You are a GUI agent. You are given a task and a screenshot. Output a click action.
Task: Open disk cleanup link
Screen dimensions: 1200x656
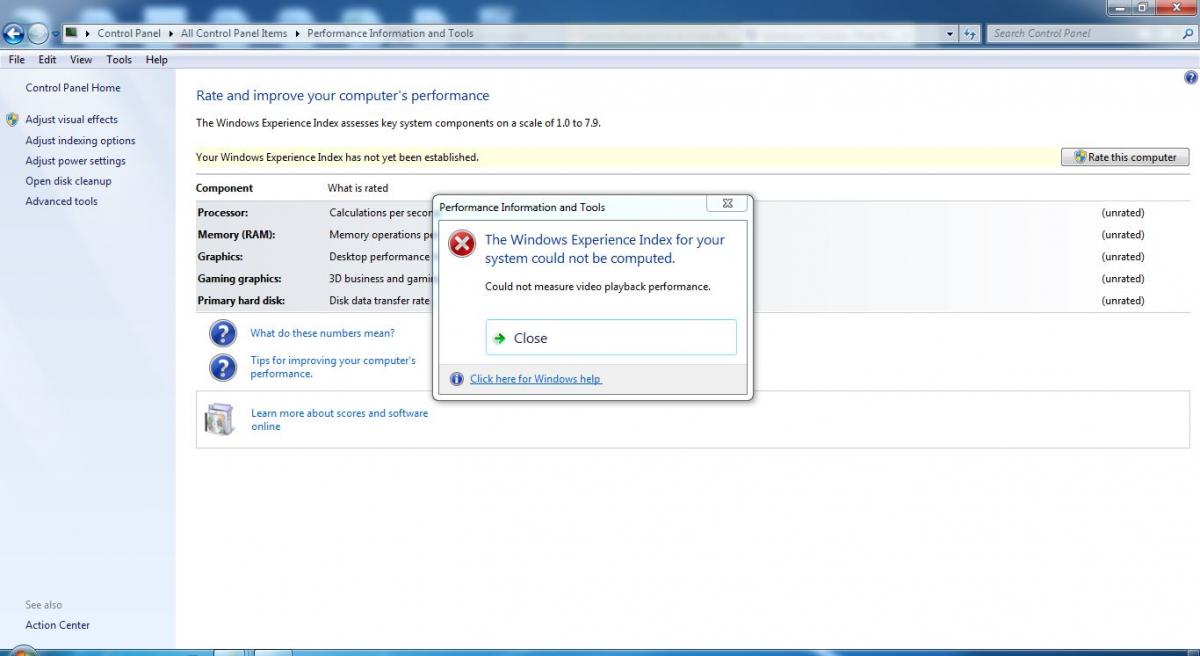click(68, 181)
